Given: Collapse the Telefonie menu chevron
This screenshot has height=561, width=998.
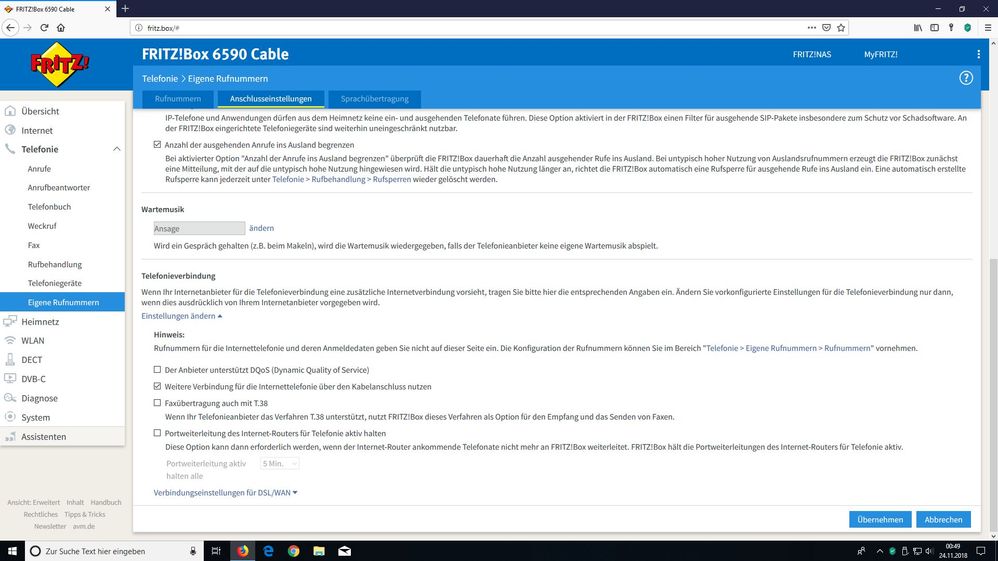Looking at the screenshot, I should [x=116, y=149].
